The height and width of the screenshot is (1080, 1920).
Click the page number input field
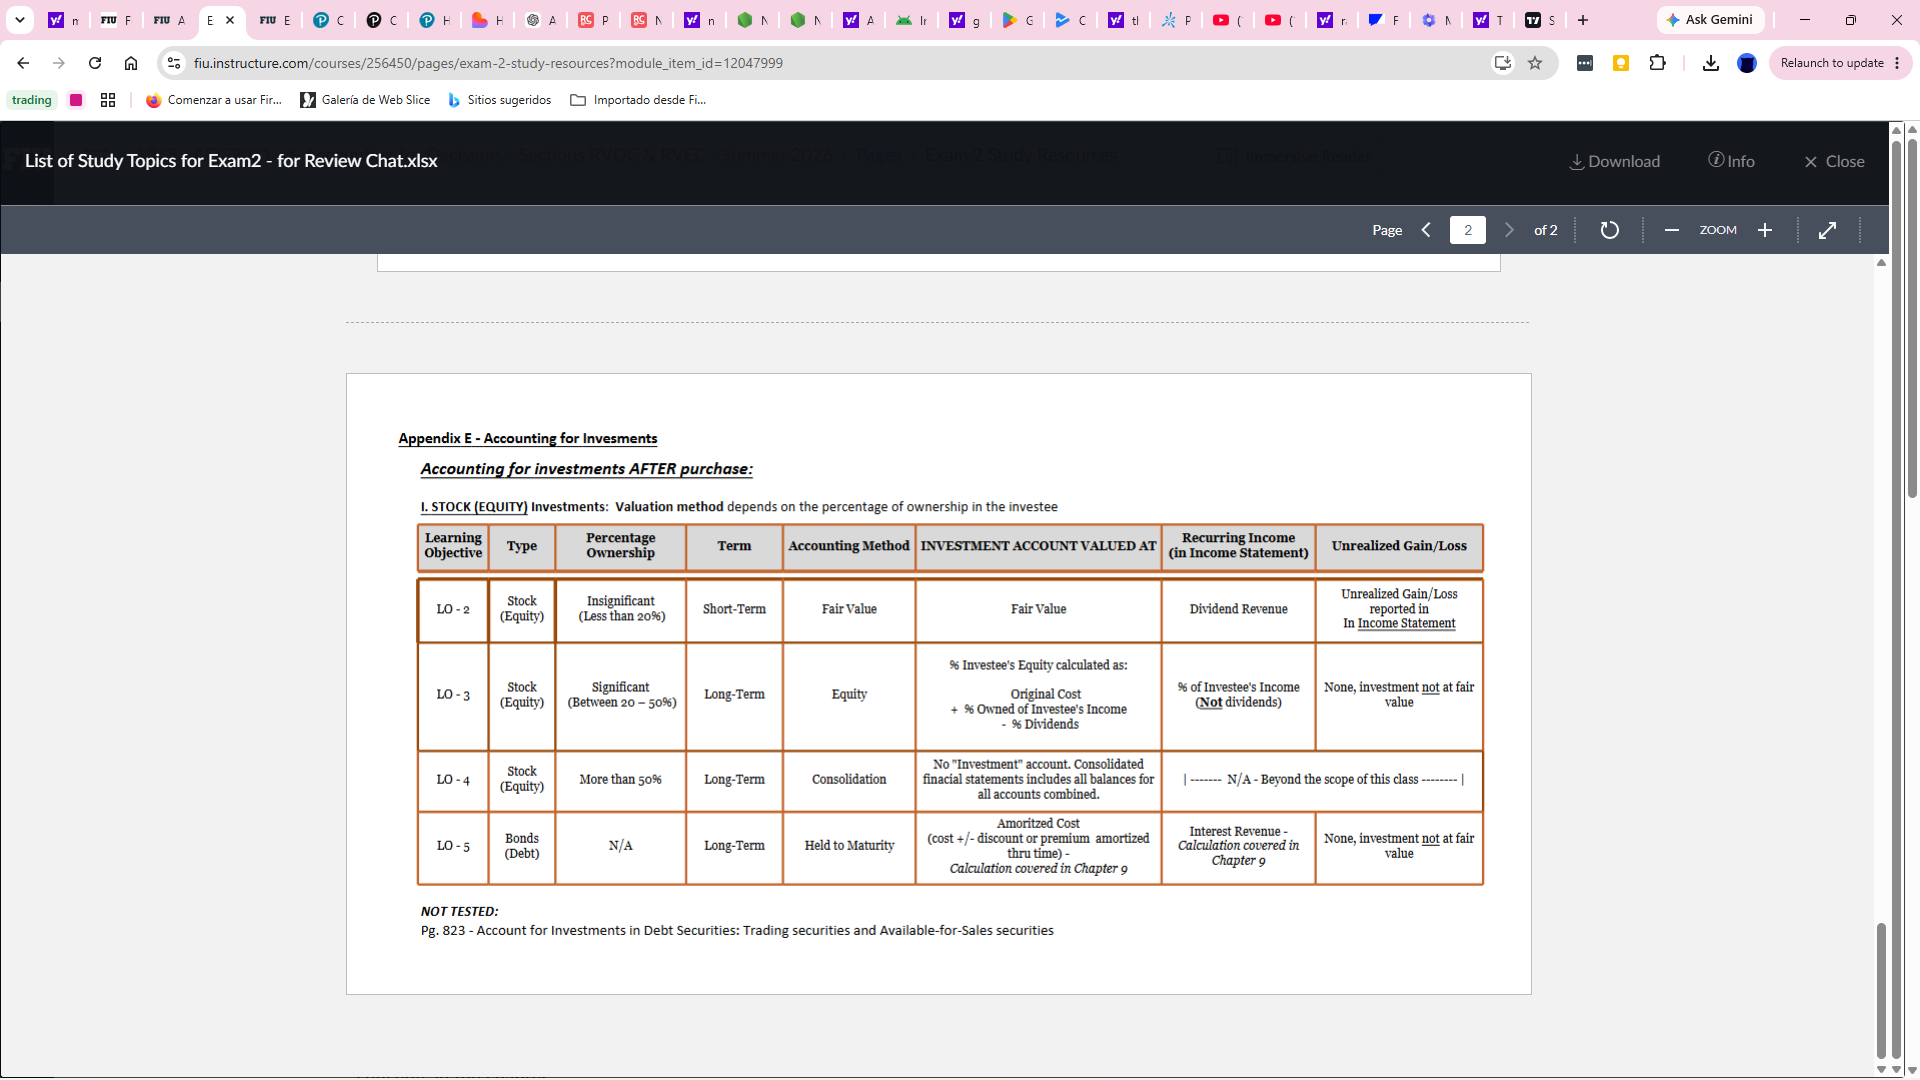click(x=1467, y=230)
